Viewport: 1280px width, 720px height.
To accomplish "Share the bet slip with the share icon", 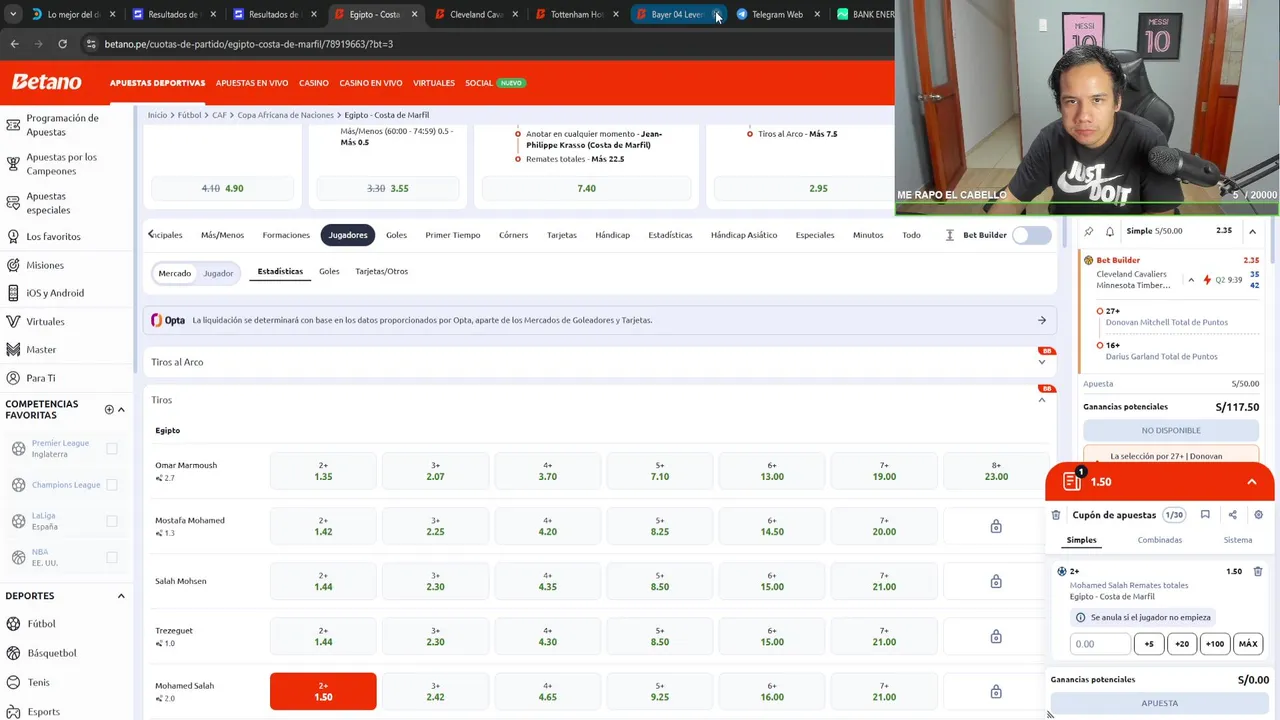I will (1232, 515).
